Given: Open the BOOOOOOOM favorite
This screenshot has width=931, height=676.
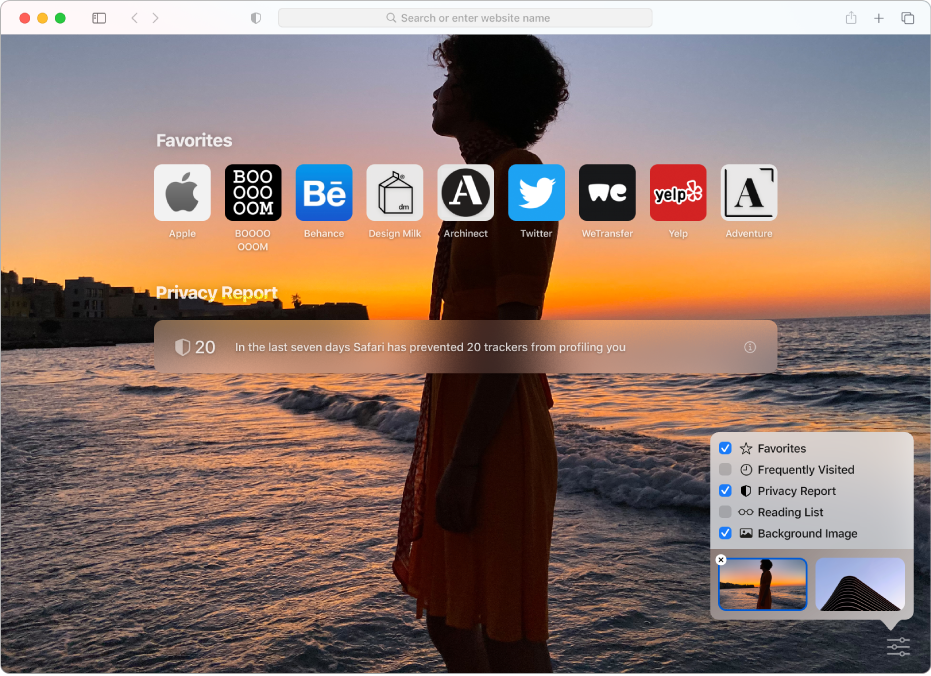Looking at the screenshot, I should tap(253, 192).
